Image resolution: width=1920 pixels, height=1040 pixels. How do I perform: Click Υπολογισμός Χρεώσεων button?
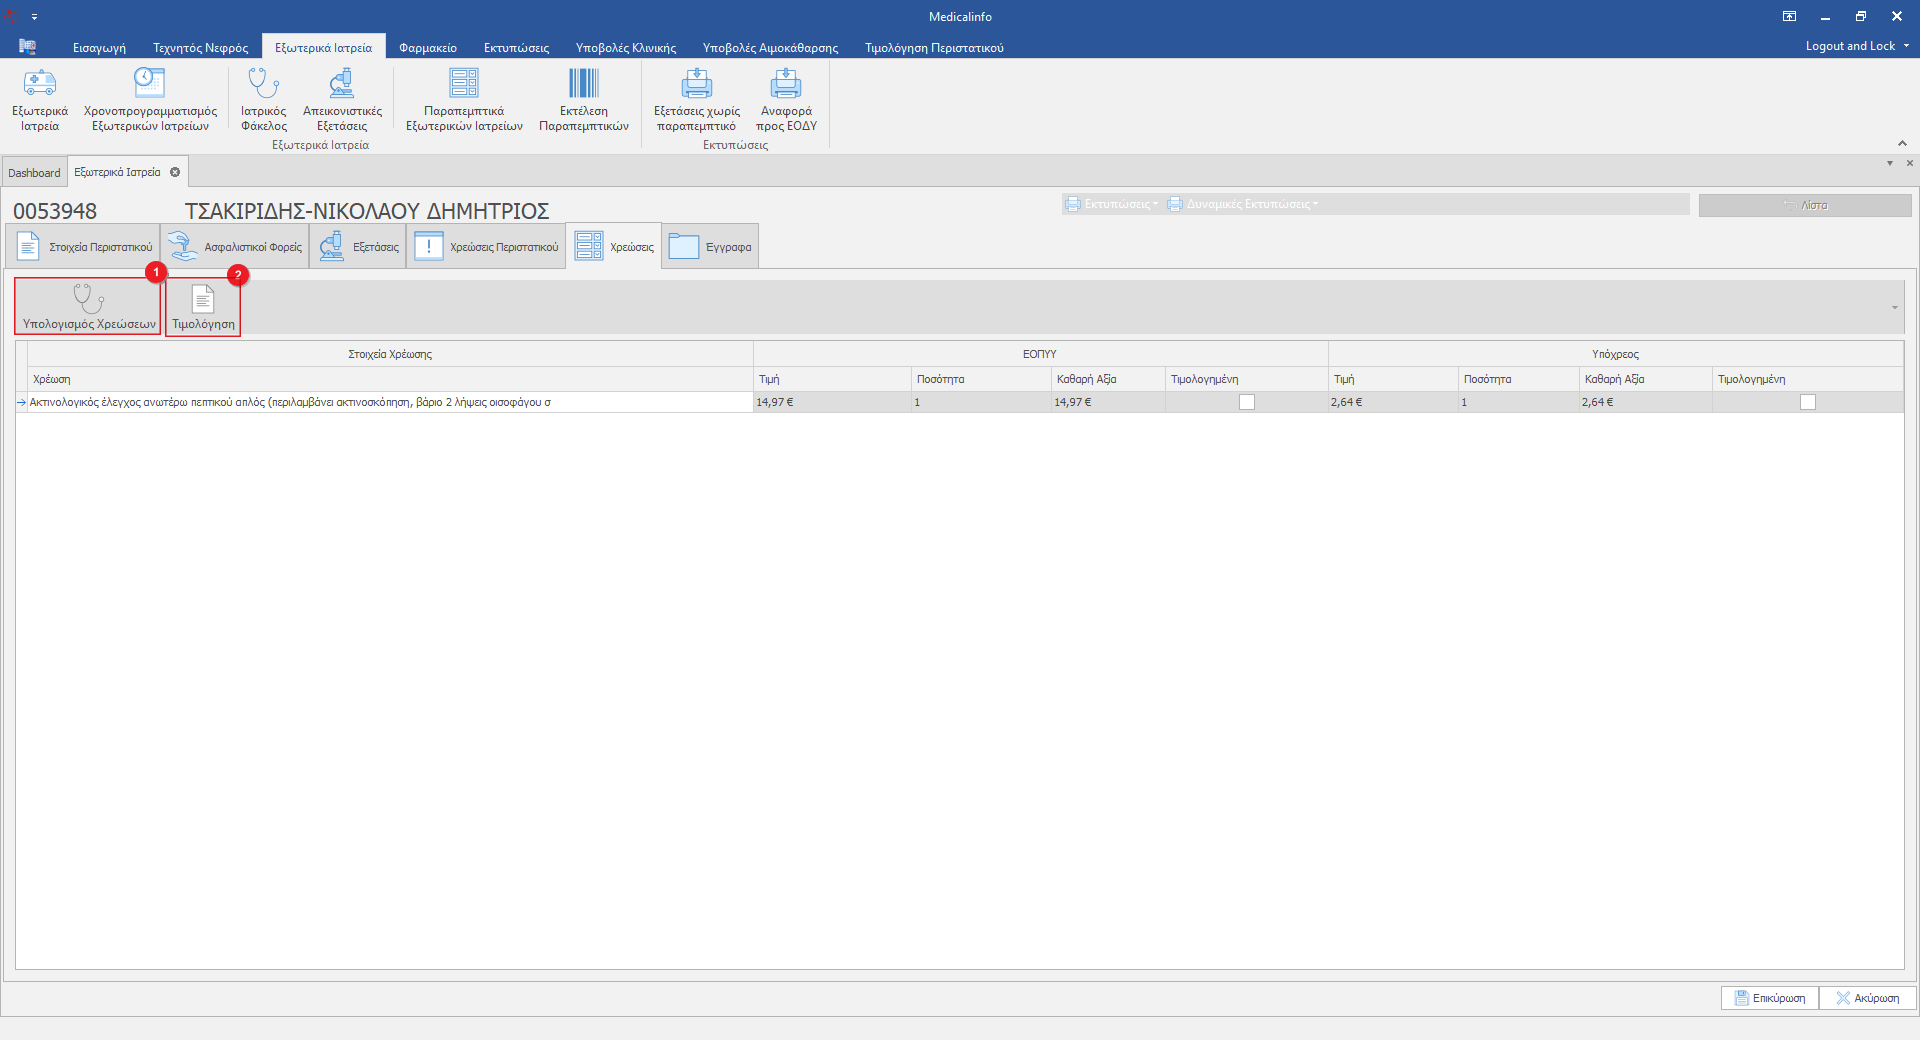point(89,307)
